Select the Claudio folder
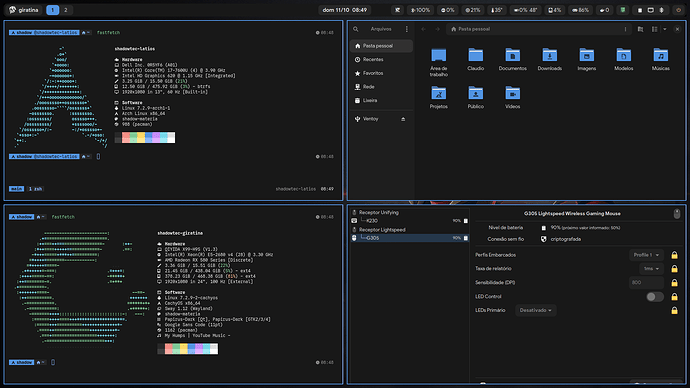This screenshot has height=388, width=690. (476, 59)
